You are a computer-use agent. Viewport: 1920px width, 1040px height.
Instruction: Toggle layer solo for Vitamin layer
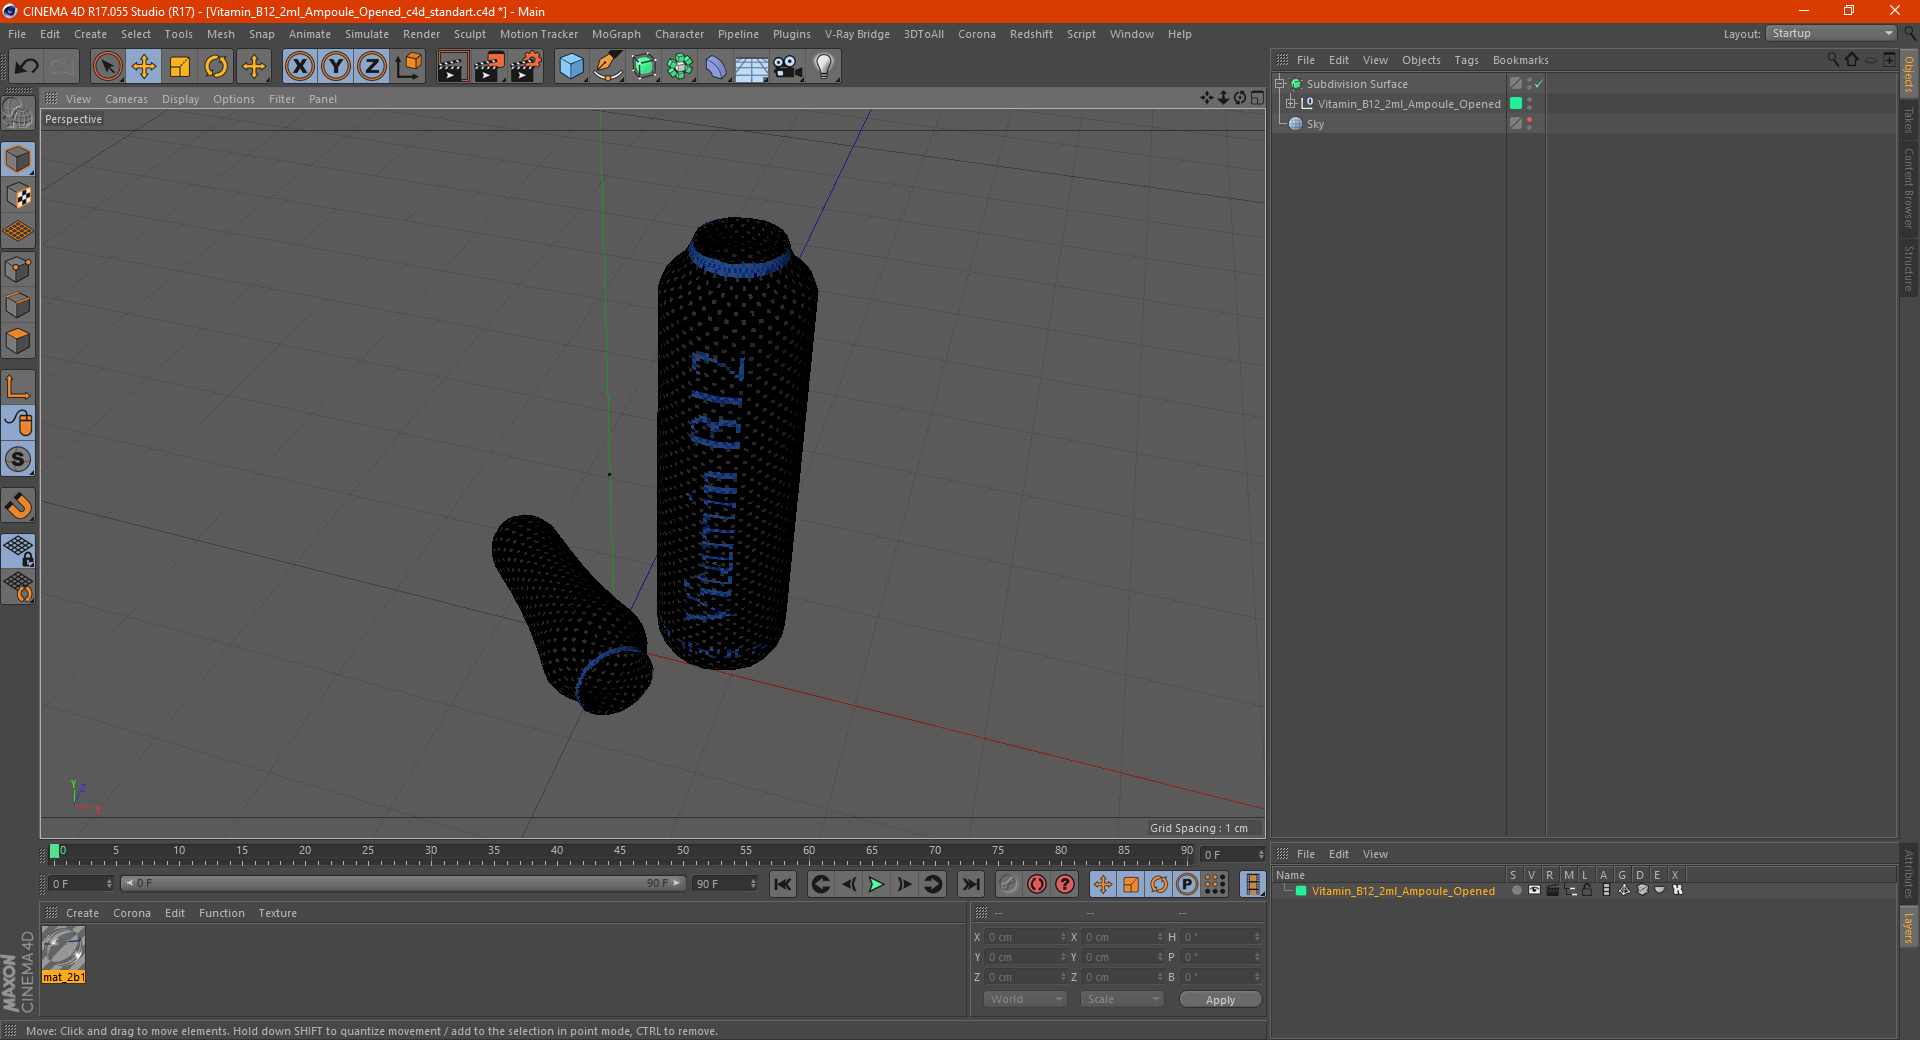pos(1516,890)
